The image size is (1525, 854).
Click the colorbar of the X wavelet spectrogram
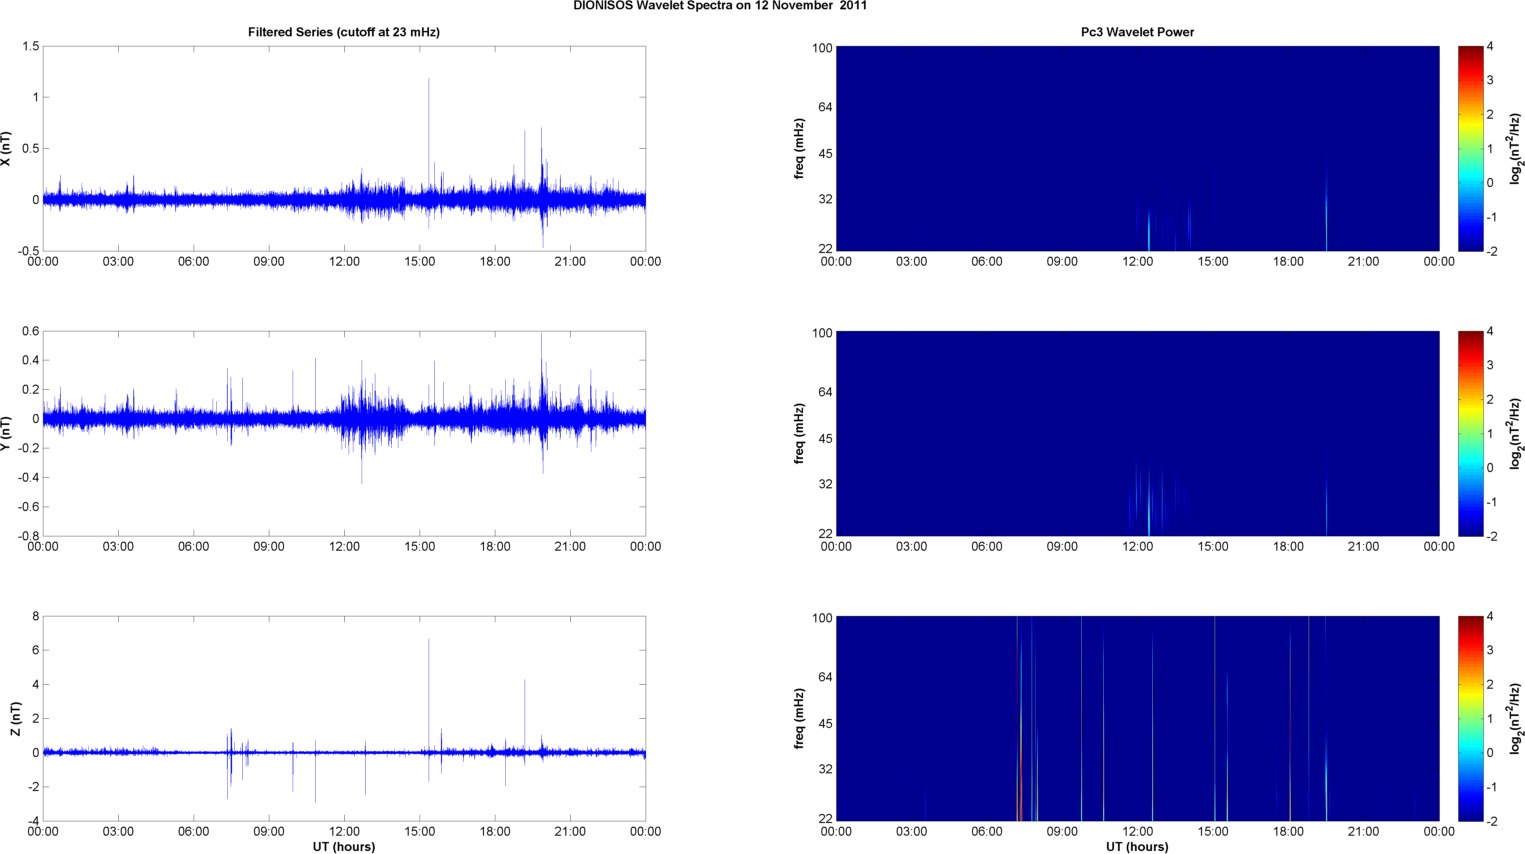tap(1470, 148)
